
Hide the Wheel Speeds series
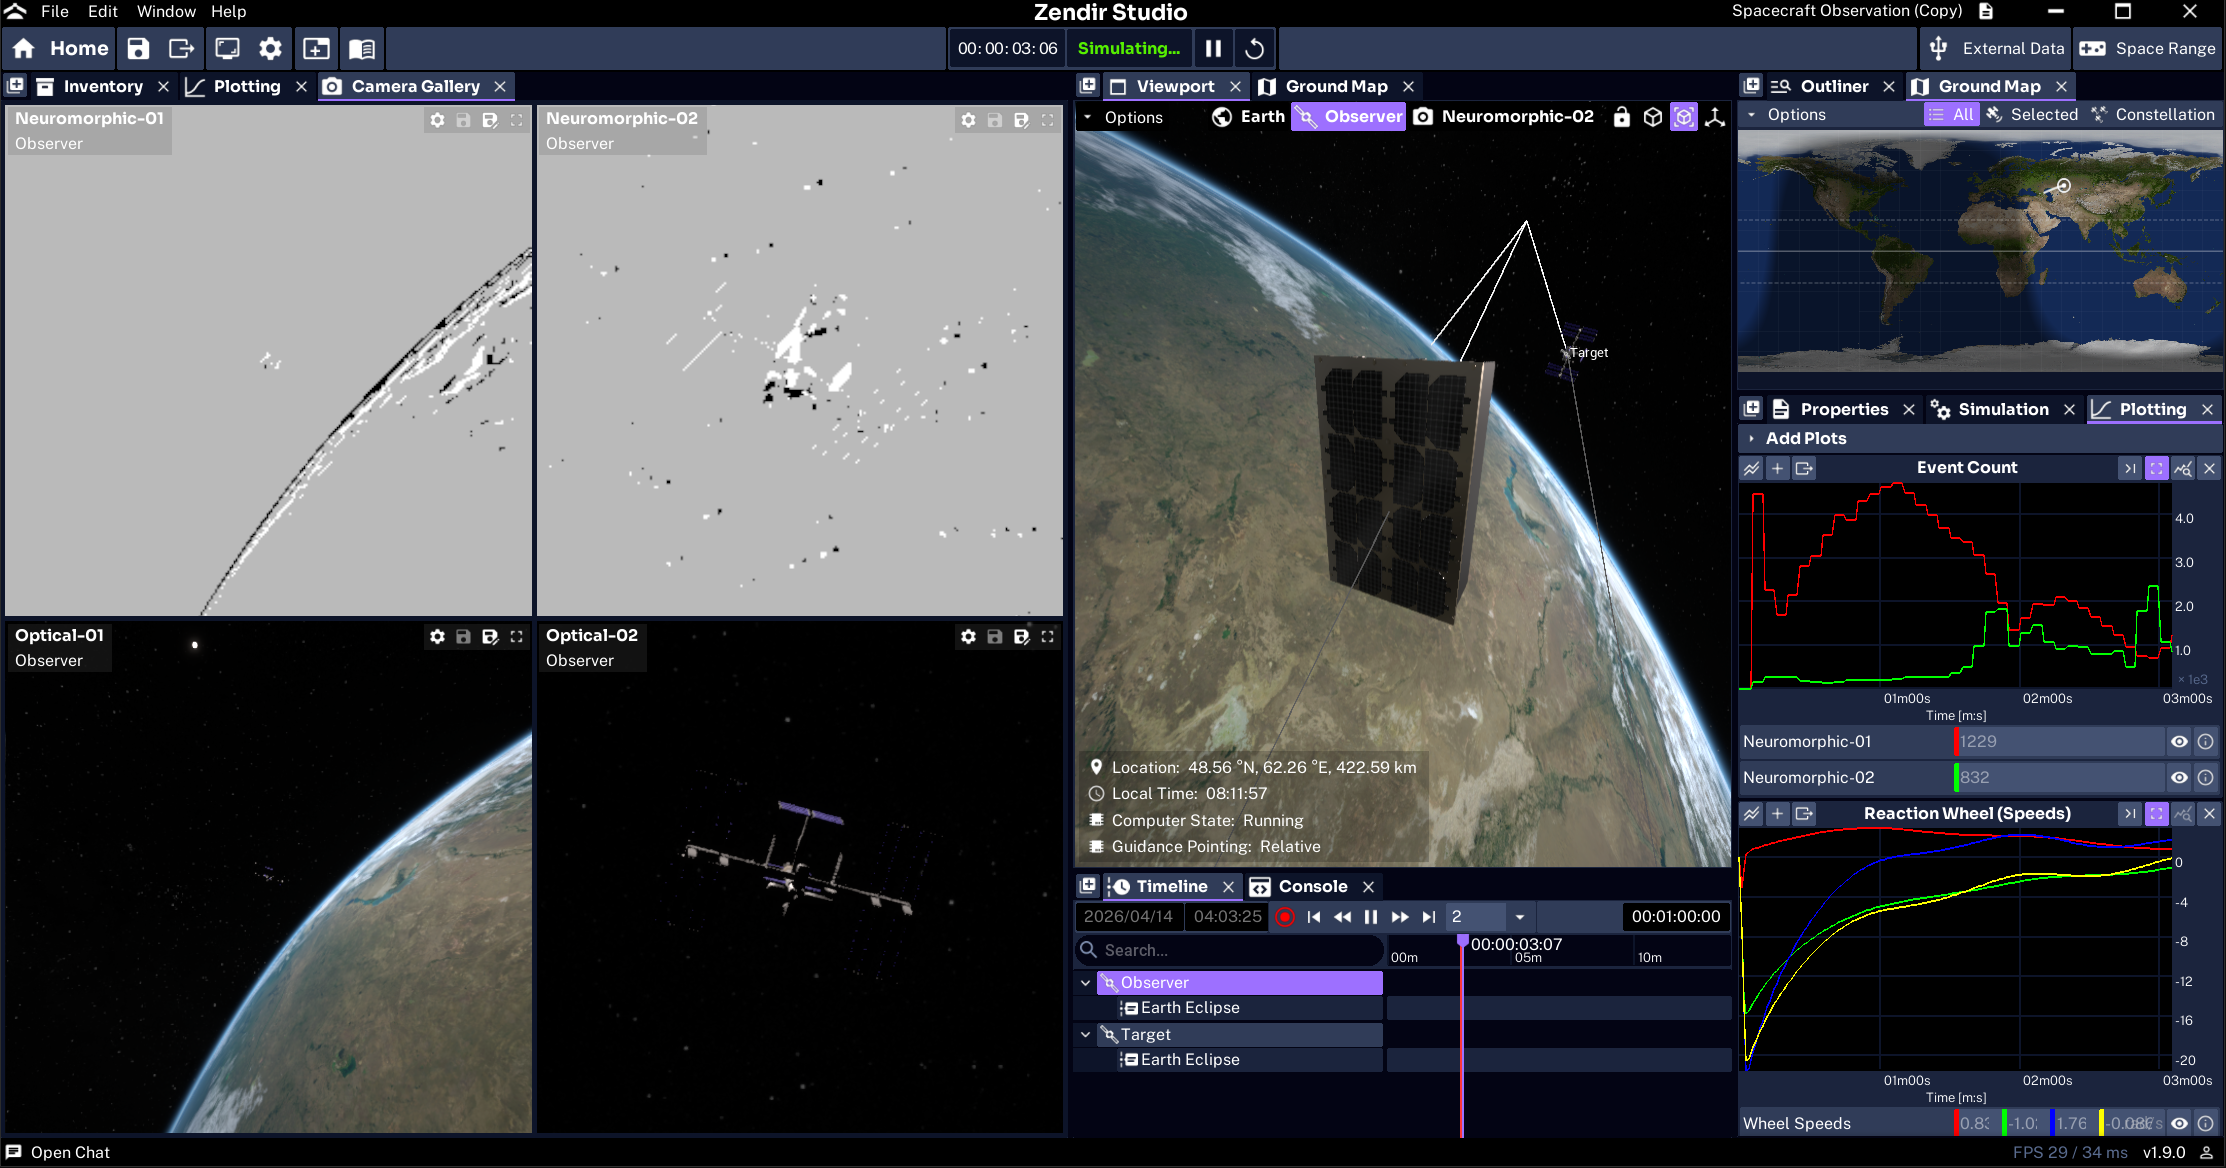[x=2179, y=1124]
